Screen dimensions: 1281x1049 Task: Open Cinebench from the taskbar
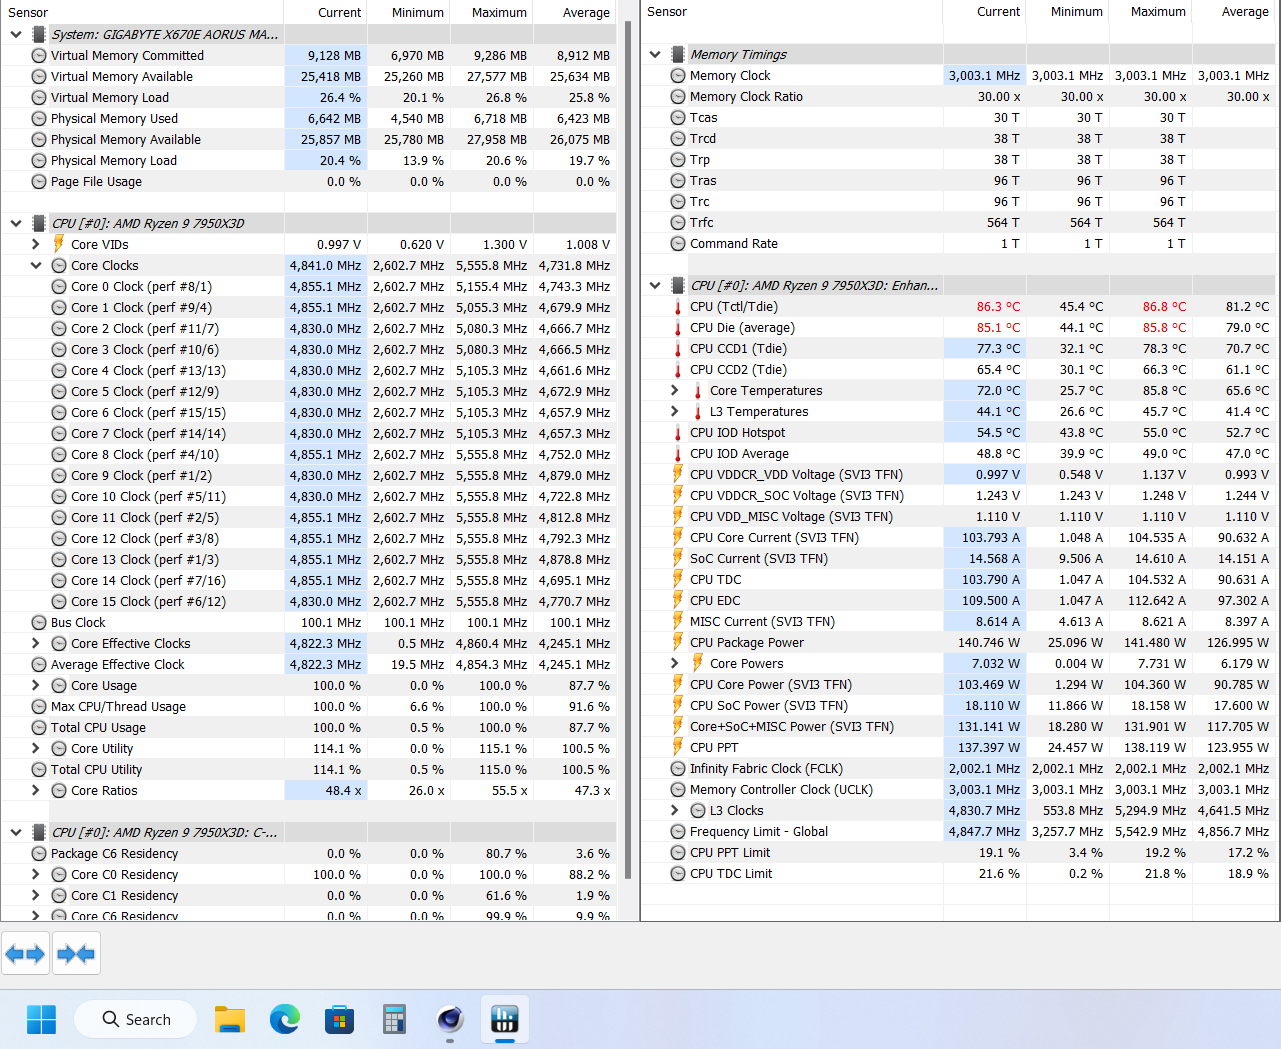coord(450,1019)
